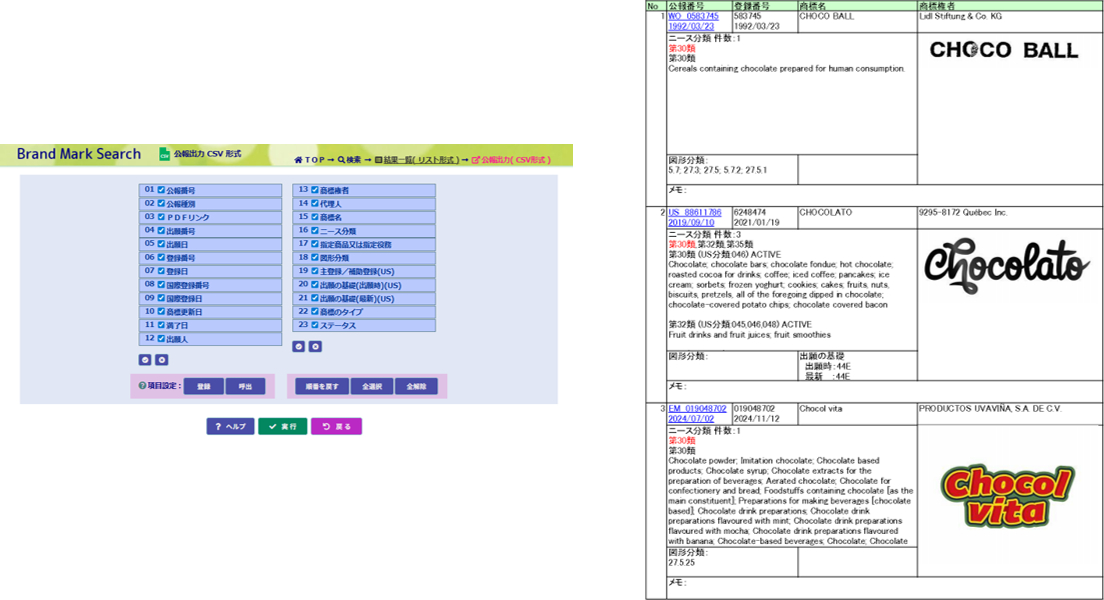The width and height of the screenshot is (1104, 600).
Task: Click the registration number '583745' cell
Action: (765, 21)
